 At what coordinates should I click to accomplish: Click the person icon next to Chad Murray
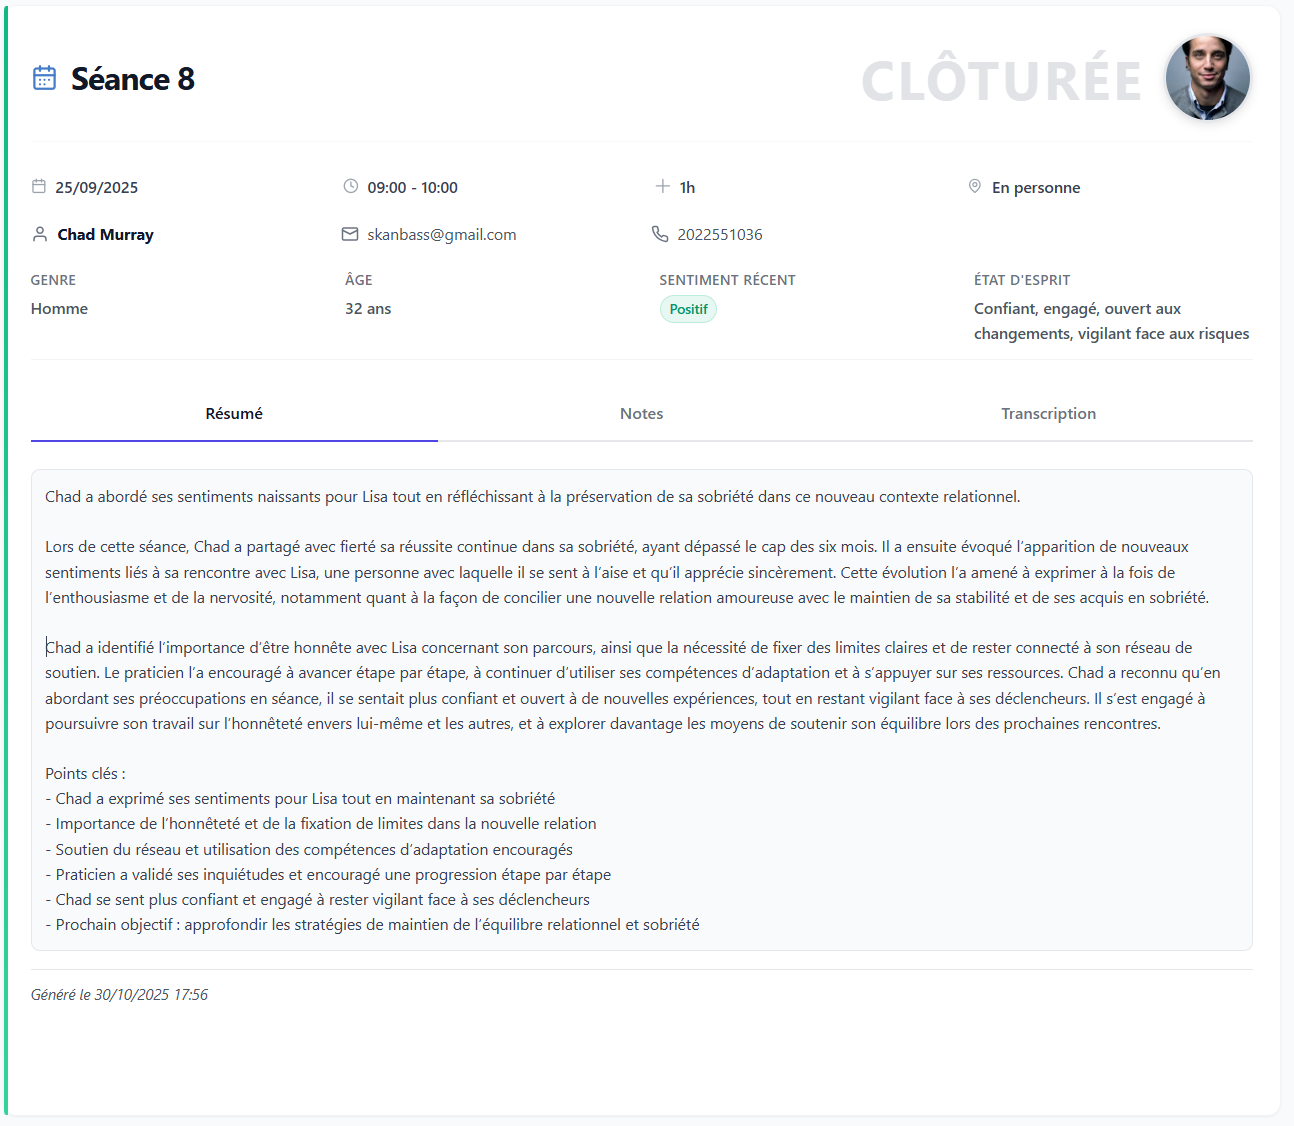(40, 234)
